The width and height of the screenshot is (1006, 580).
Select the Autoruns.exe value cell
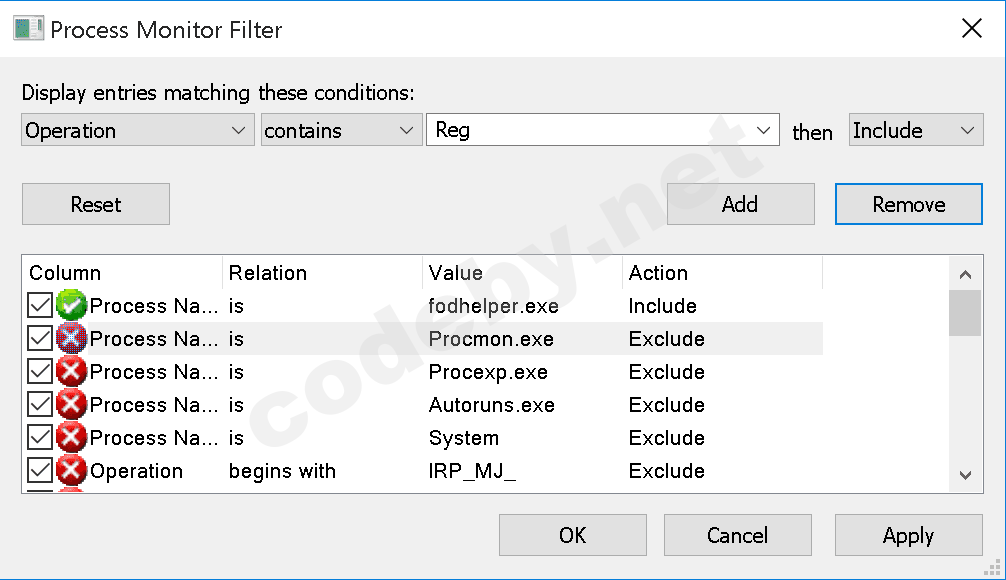click(x=491, y=405)
